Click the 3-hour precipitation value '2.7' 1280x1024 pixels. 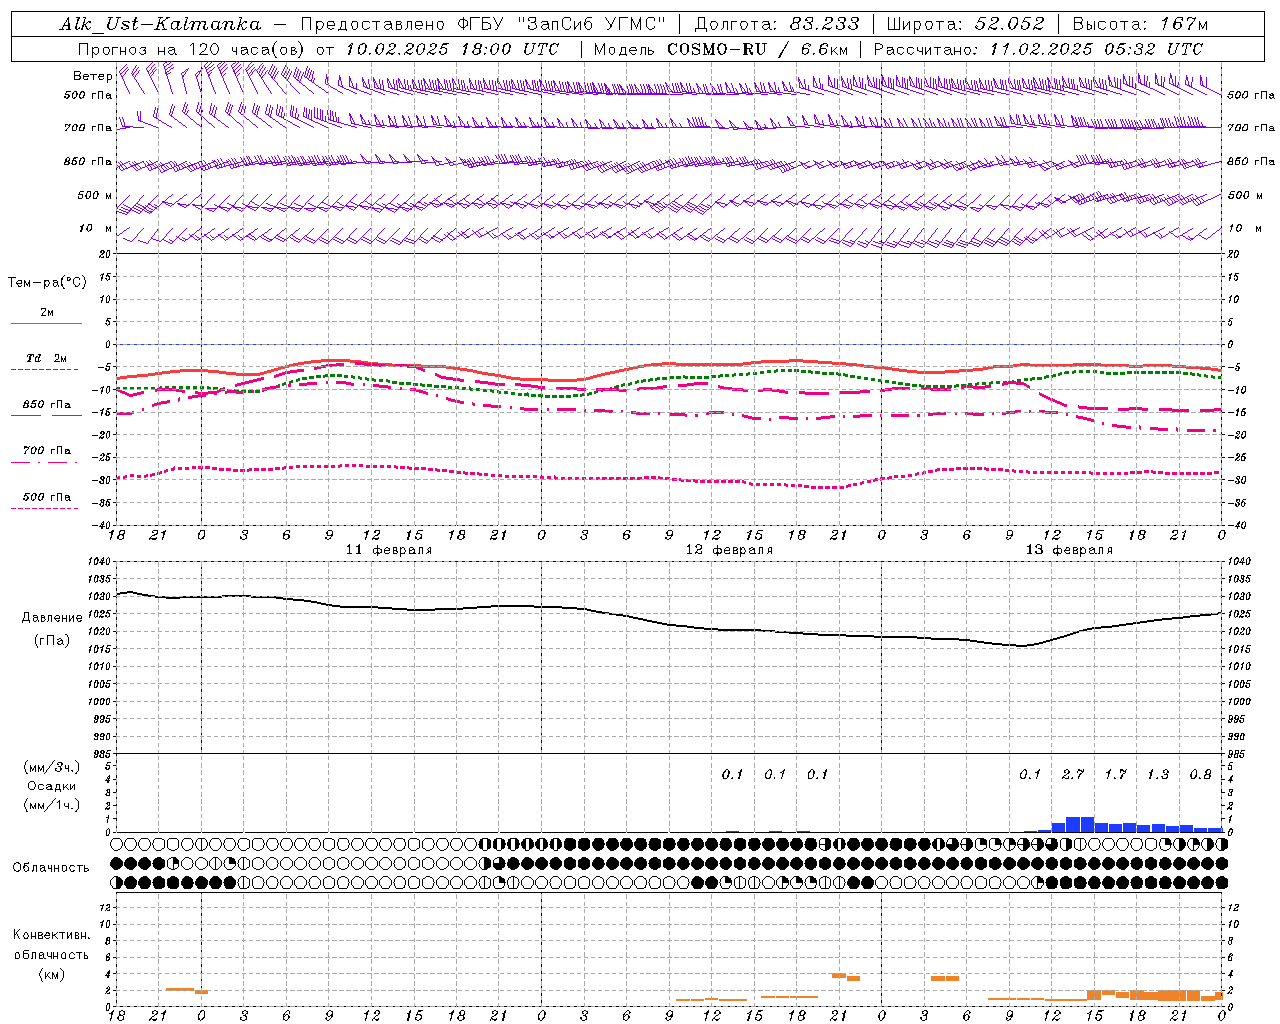point(1073,774)
